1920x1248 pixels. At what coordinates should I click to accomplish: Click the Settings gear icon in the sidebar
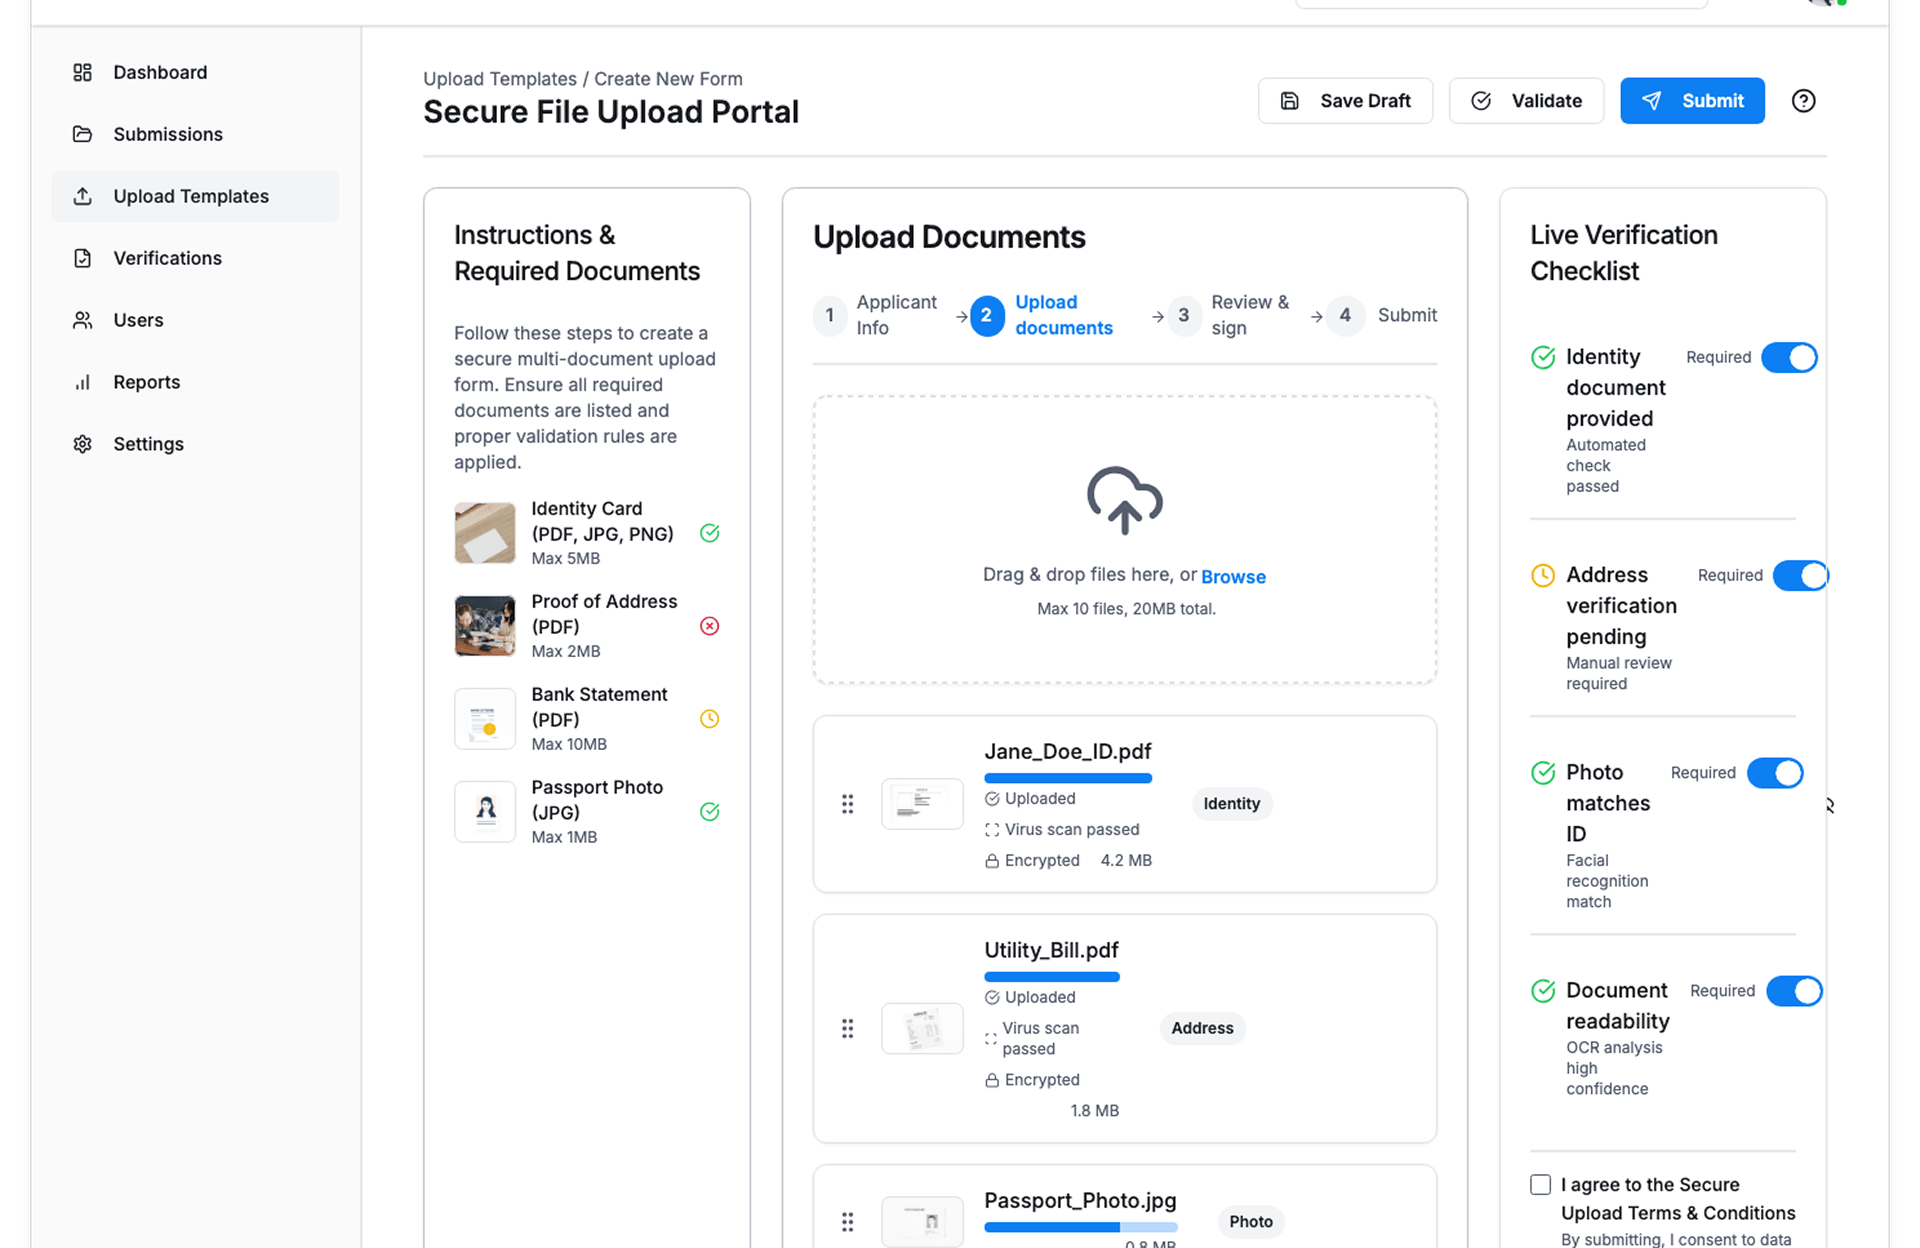click(x=83, y=444)
